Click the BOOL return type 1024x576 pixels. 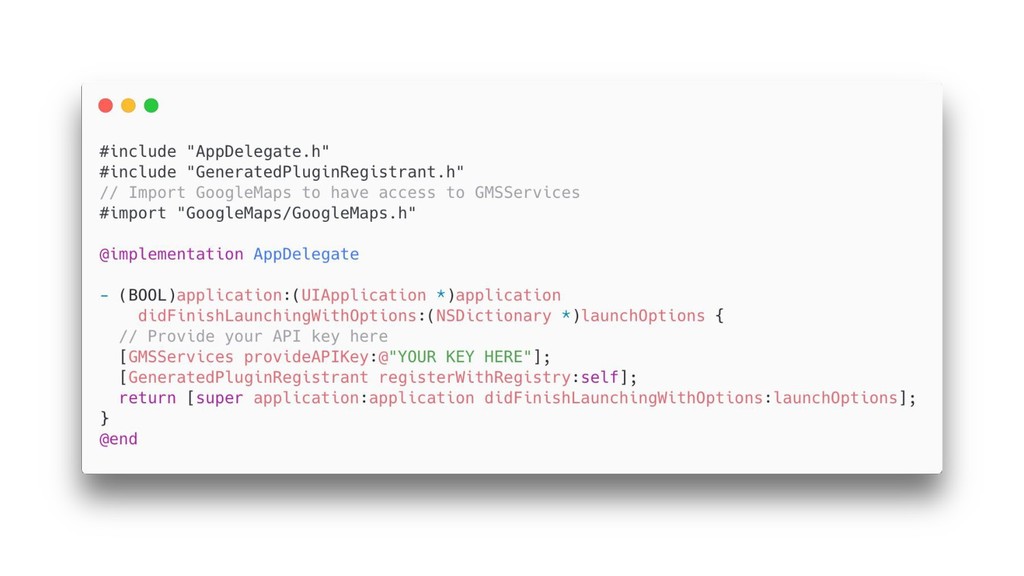pyautogui.click(x=147, y=295)
